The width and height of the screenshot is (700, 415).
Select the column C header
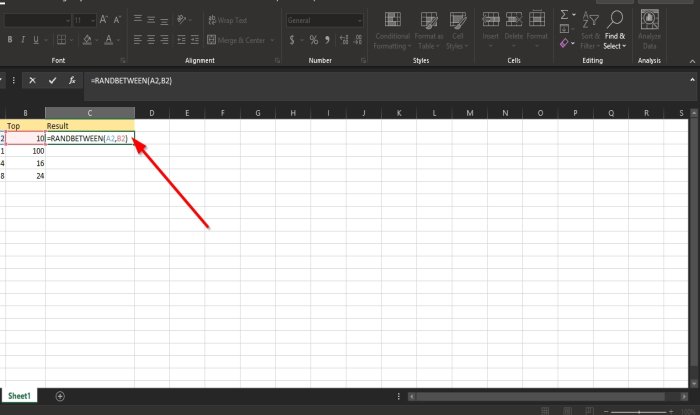click(x=90, y=113)
